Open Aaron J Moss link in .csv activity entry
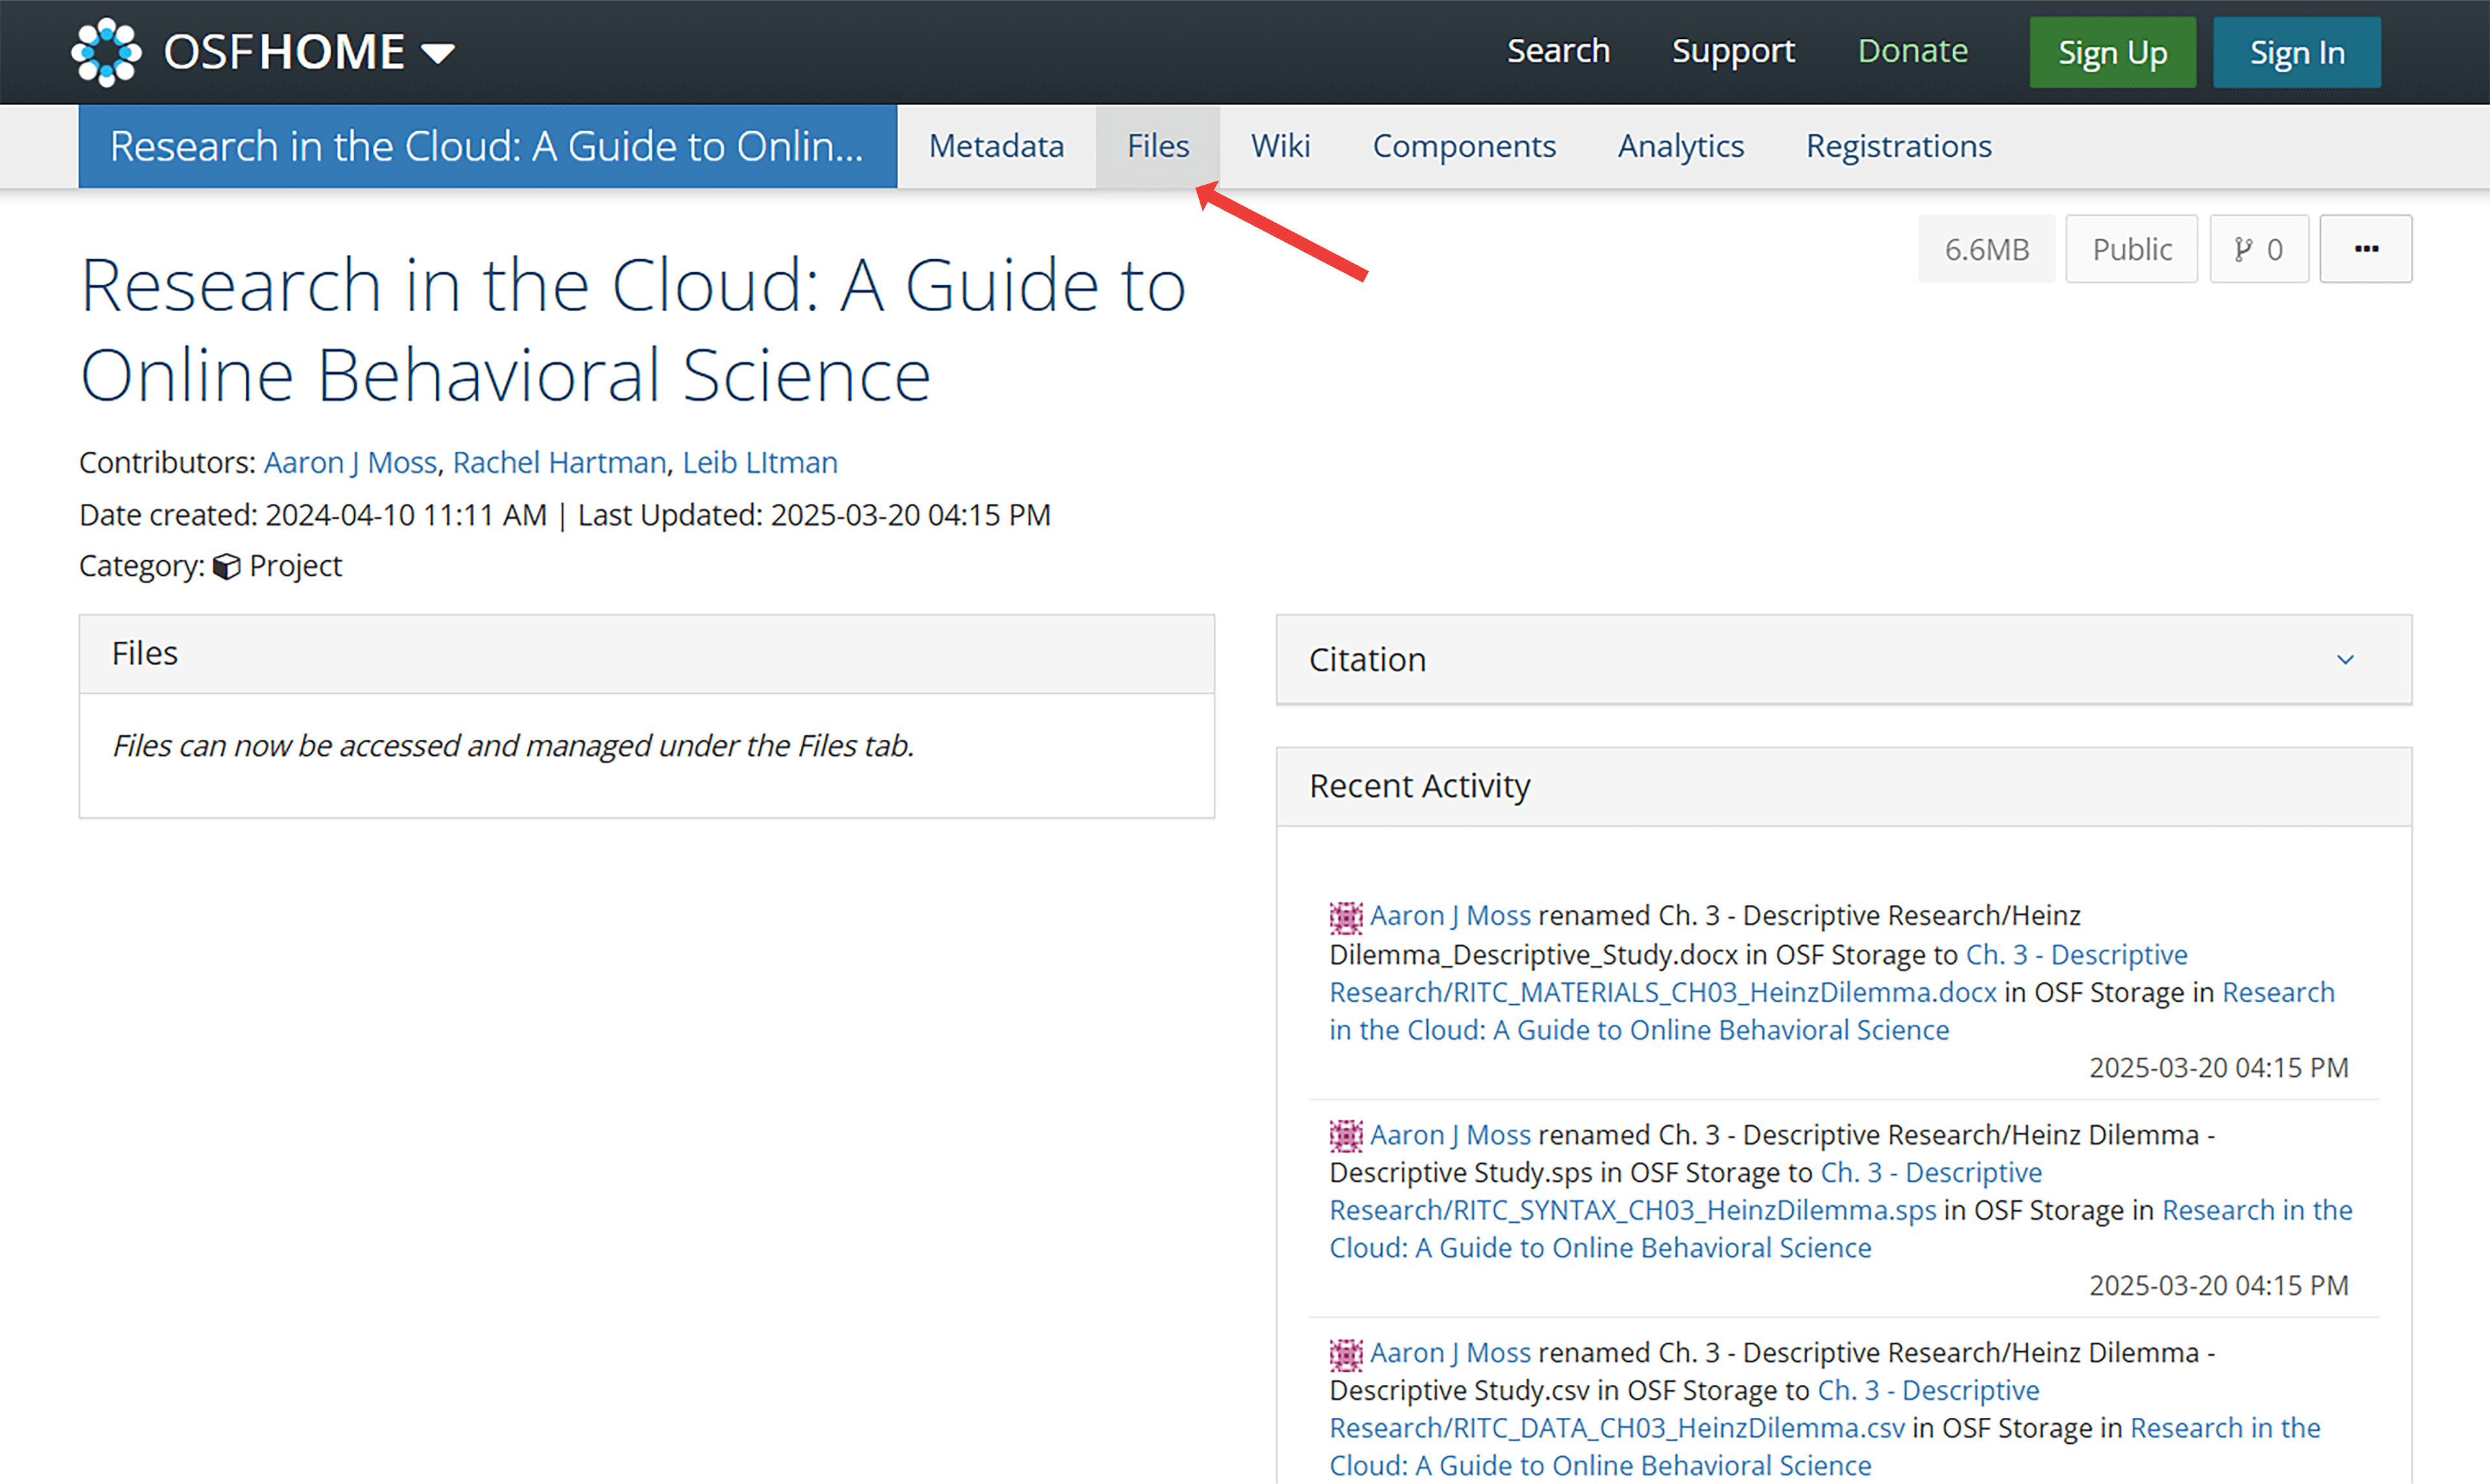Screen dimensions: 2490x1484 (1450, 1352)
